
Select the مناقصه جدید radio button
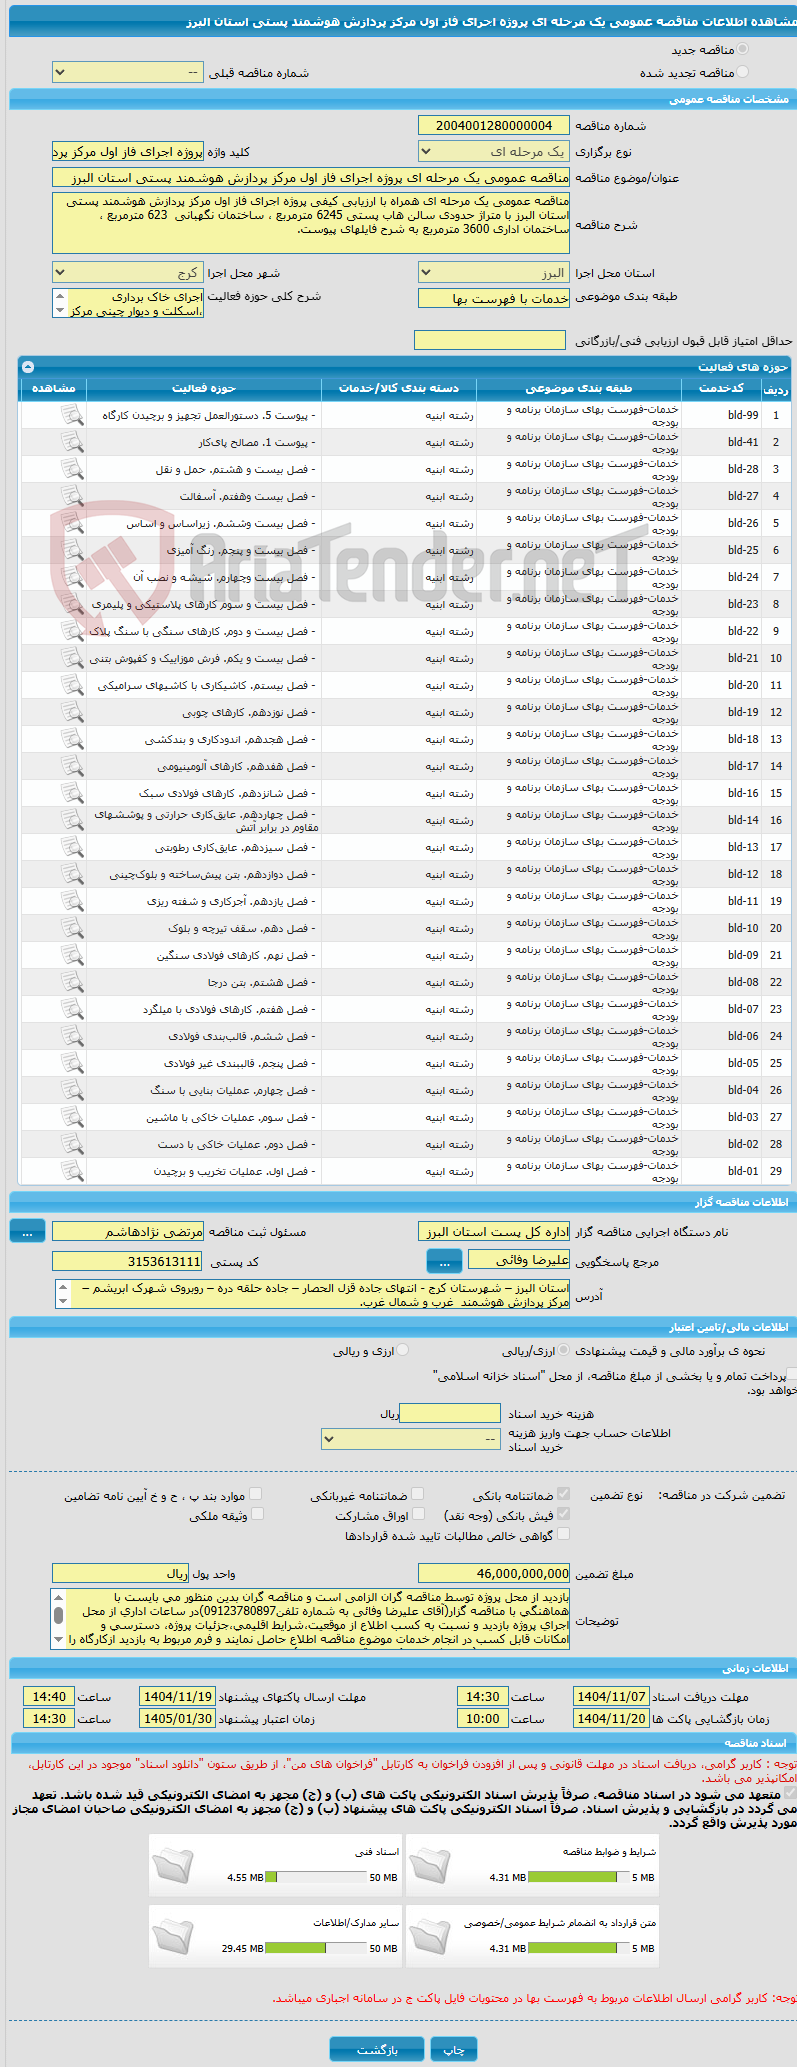741,49
